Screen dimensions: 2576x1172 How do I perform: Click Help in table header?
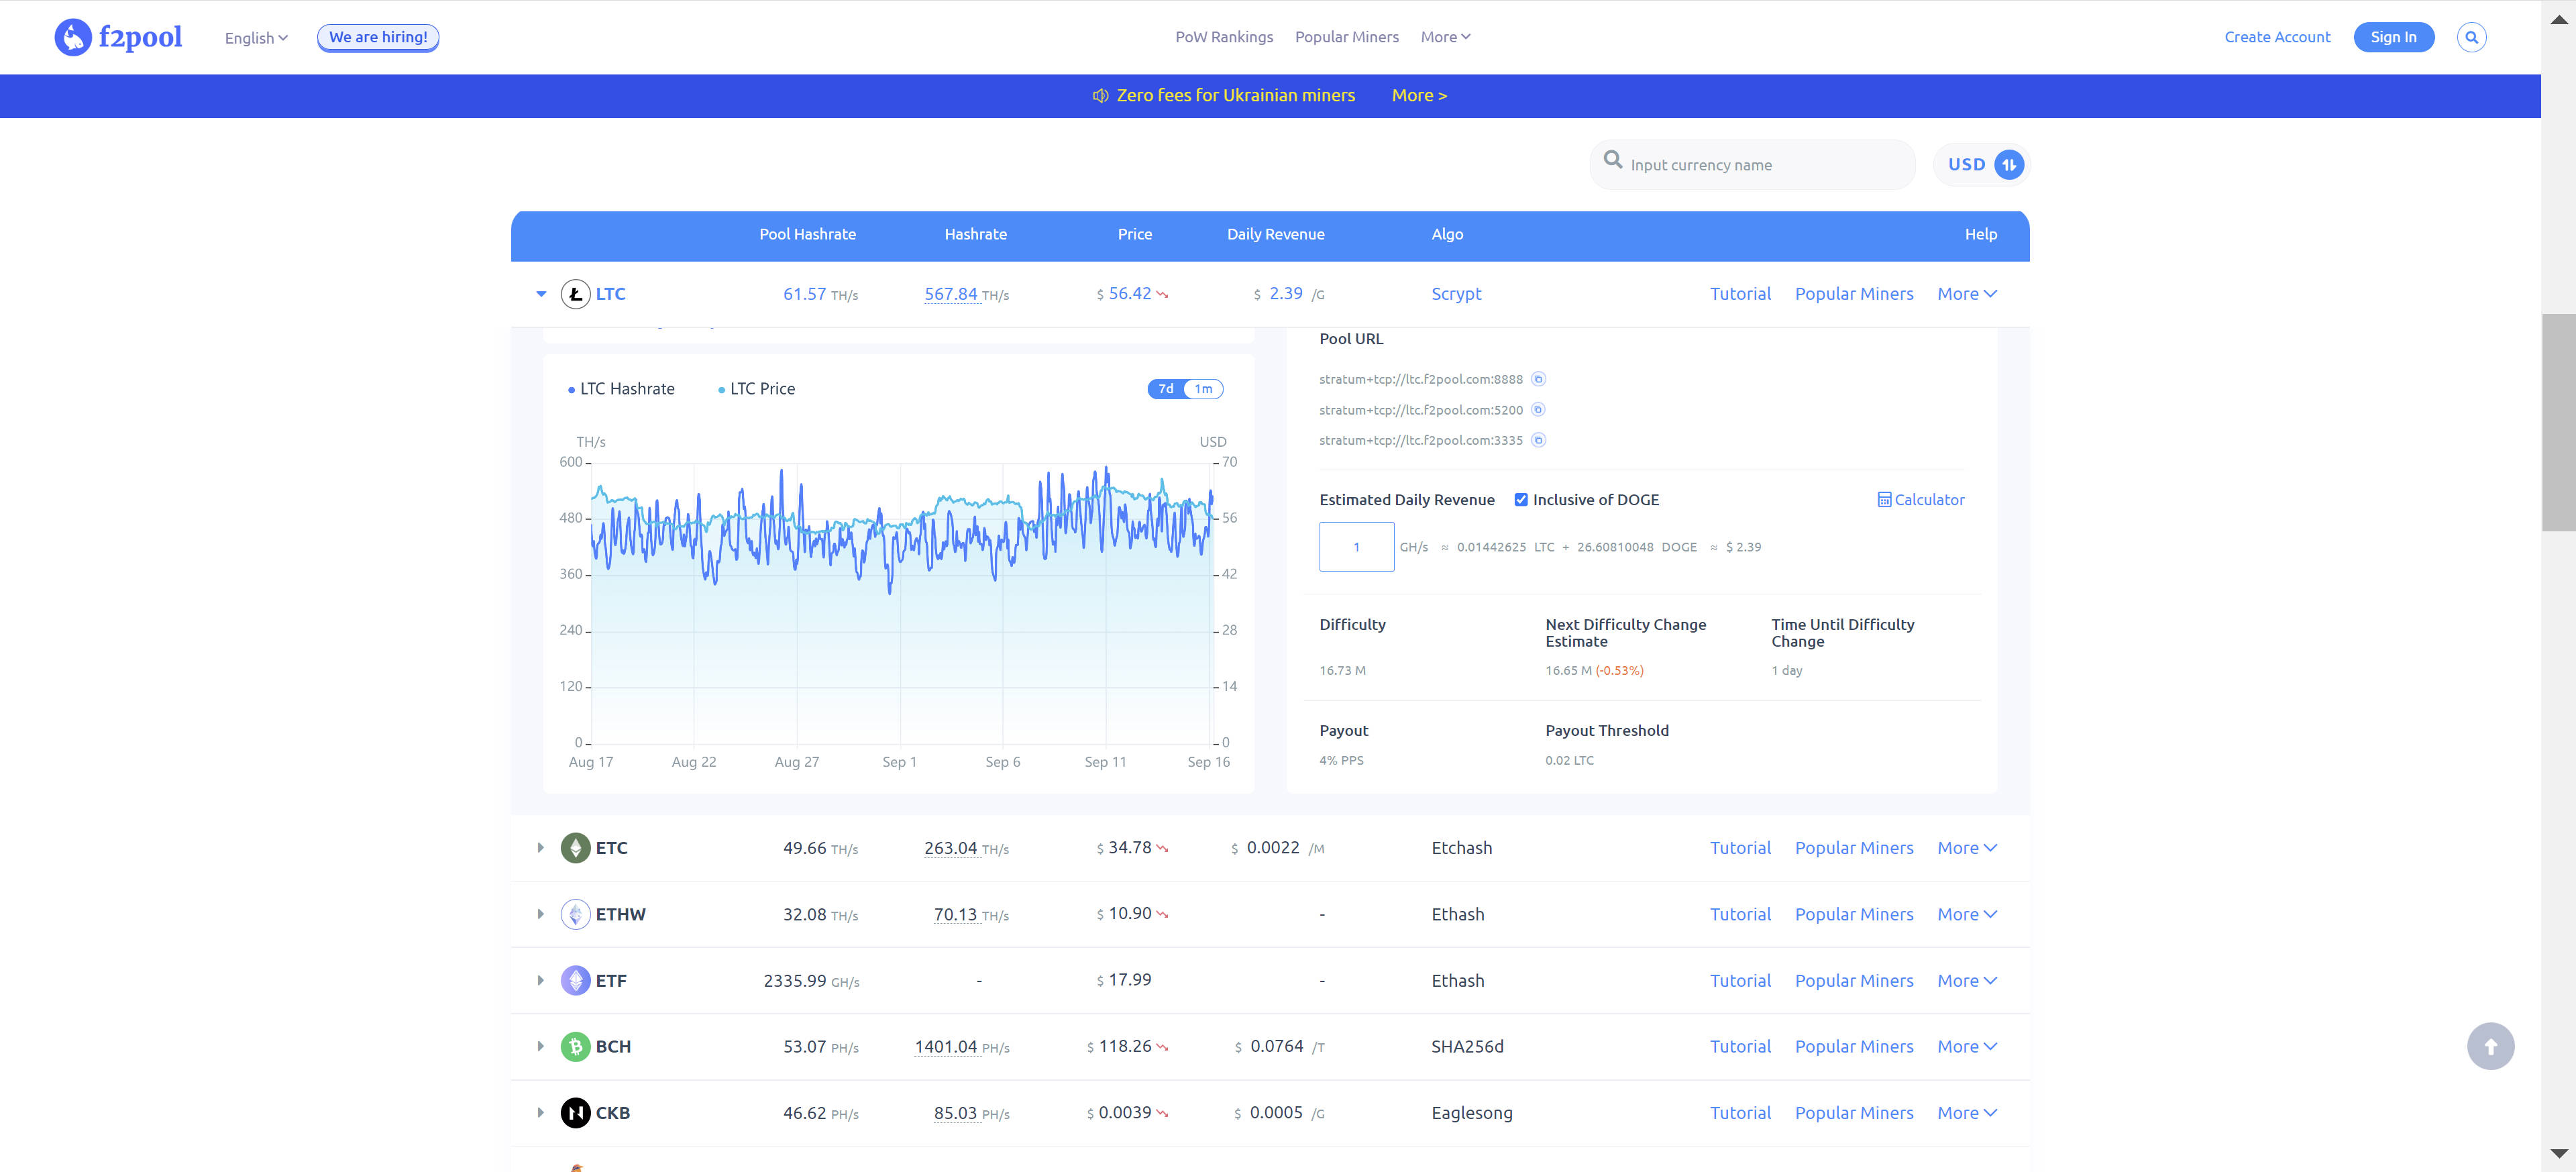point(1981,235)
